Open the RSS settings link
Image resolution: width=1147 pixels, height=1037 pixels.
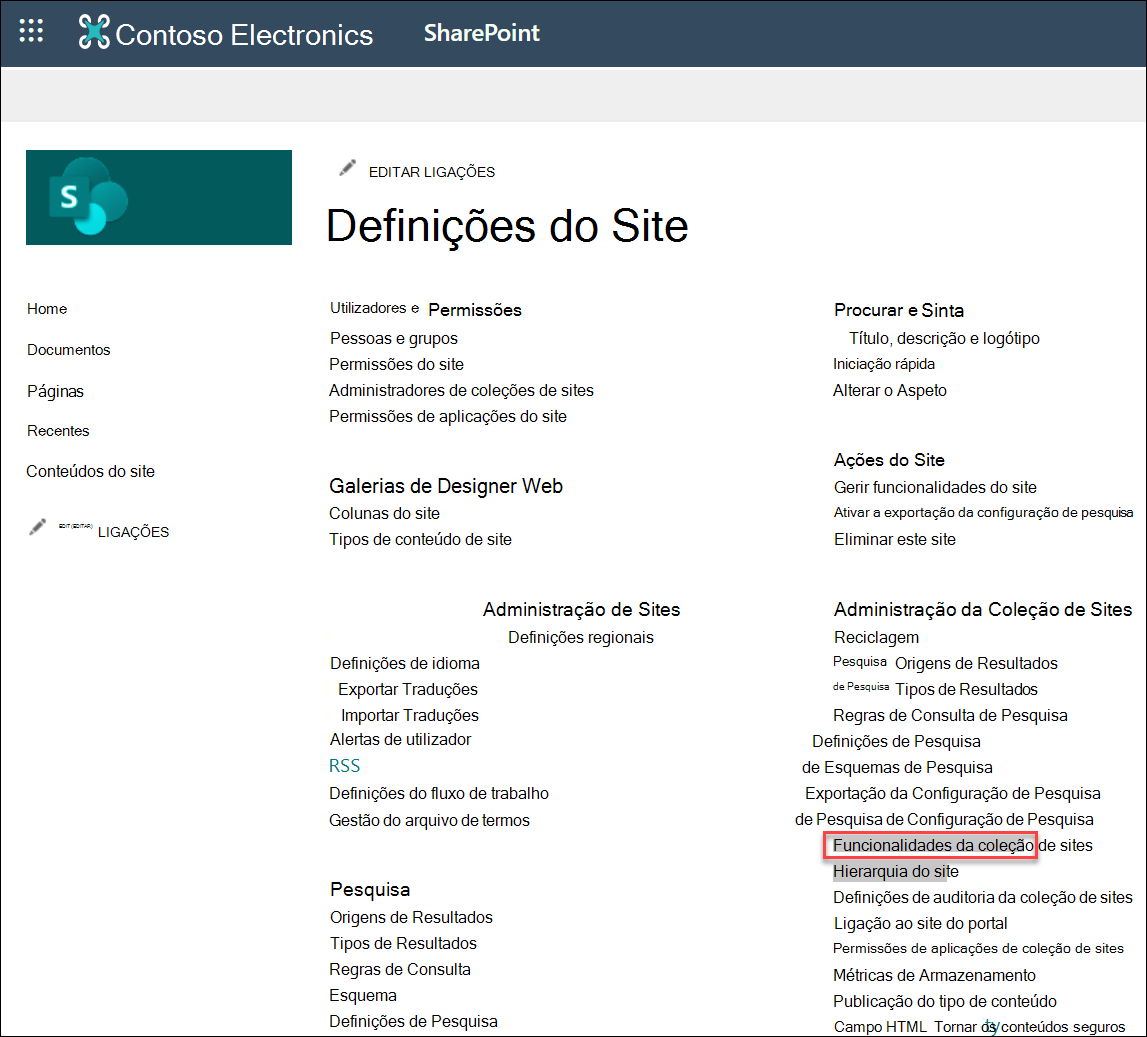pyautogui.click(x=345, y=766)
